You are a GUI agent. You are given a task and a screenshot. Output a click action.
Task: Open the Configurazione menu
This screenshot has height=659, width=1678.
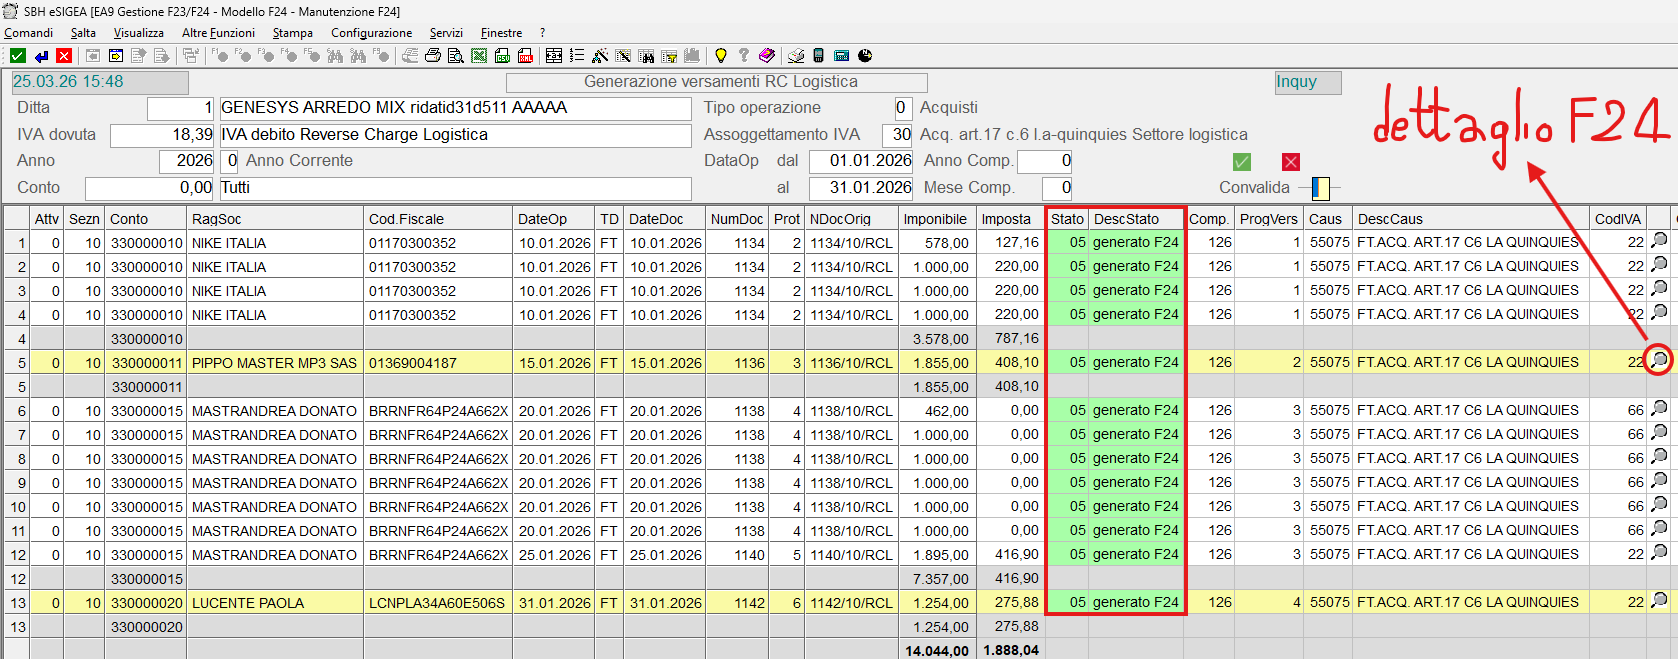coord(371,33)
